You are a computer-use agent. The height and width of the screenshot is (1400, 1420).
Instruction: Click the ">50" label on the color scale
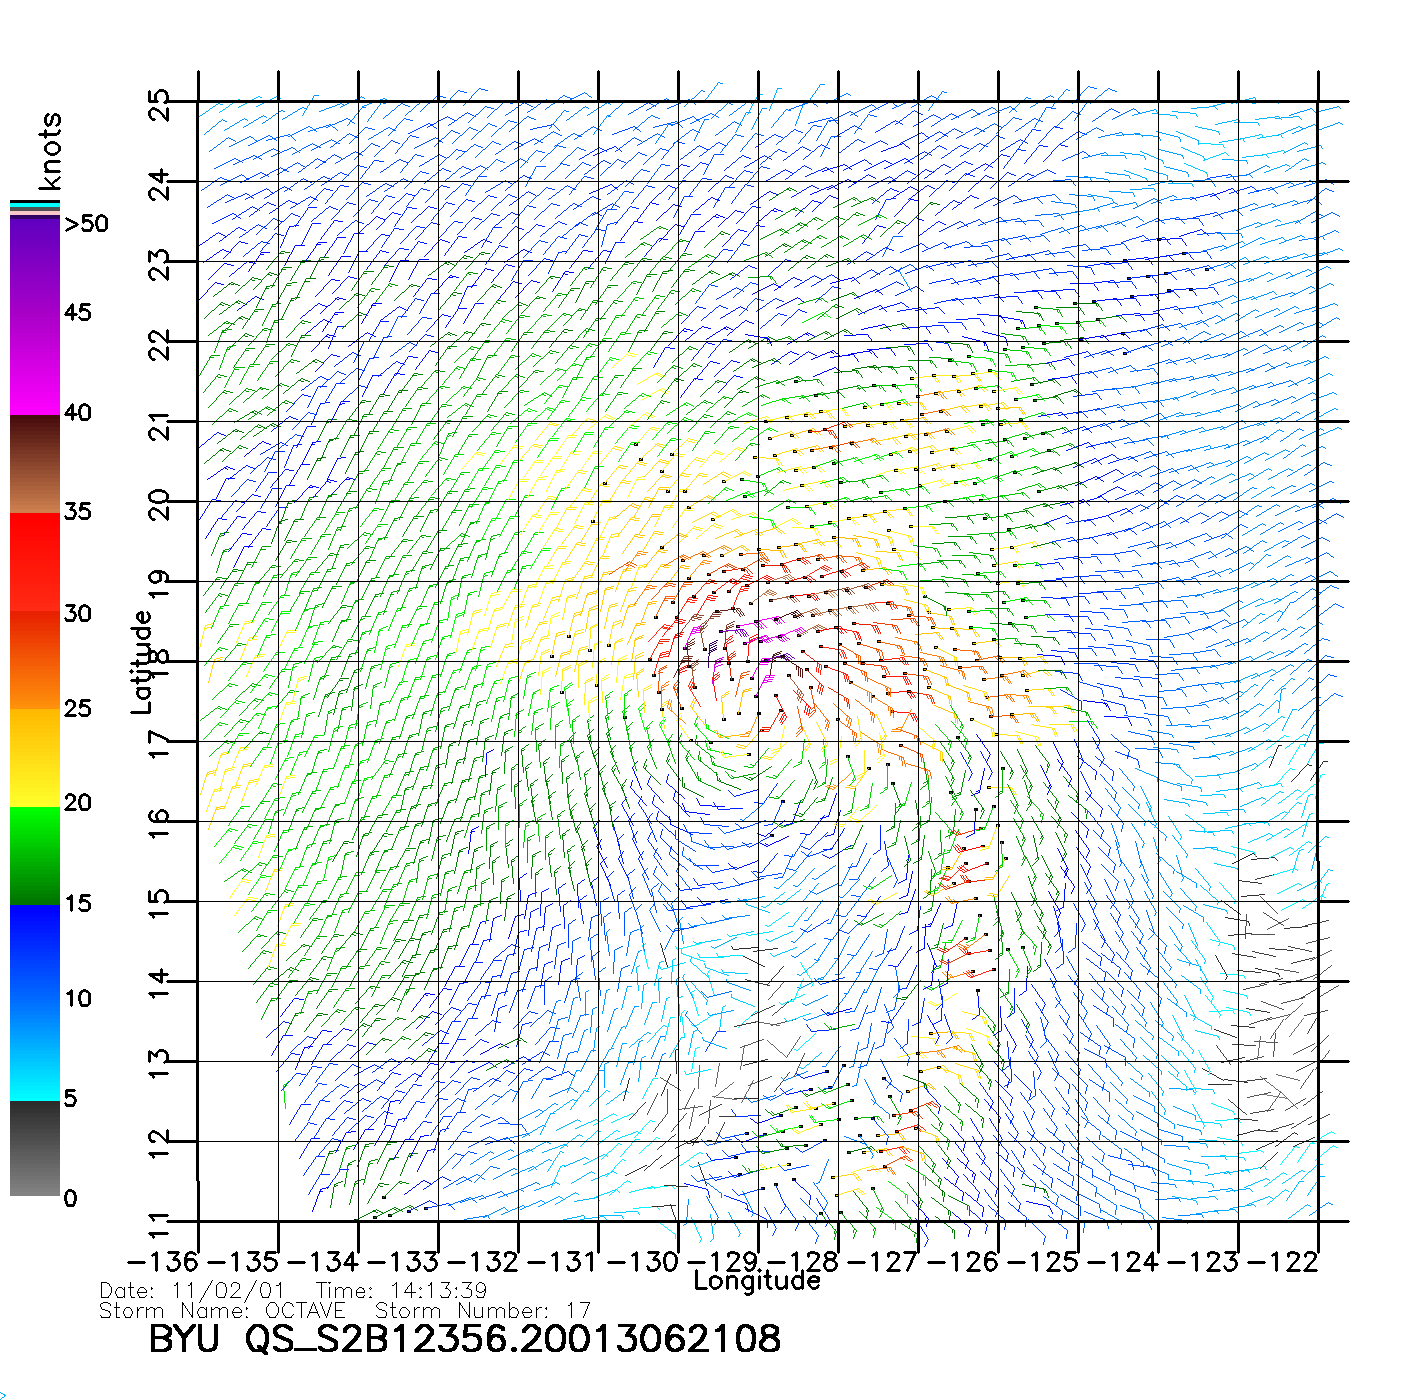click(86, 224)
